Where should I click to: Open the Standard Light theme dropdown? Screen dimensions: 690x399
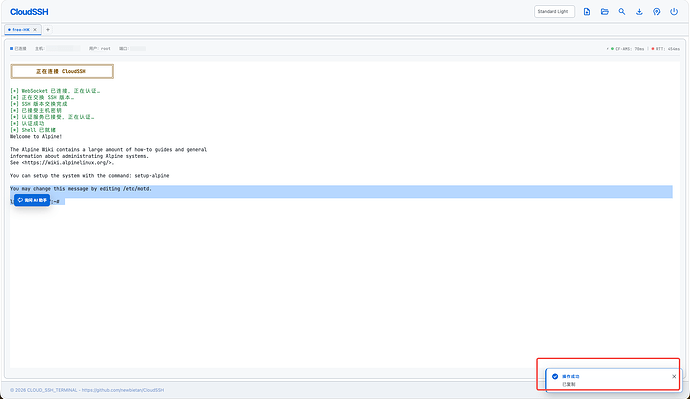(x=554, y=11)
